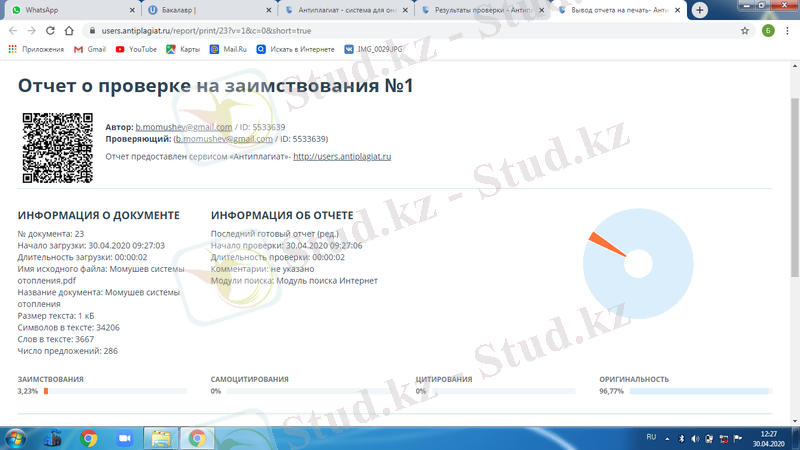The width and height of the screenshot is (800, 450).
Task: Reload the current page
Action: [x=50, y=31]
